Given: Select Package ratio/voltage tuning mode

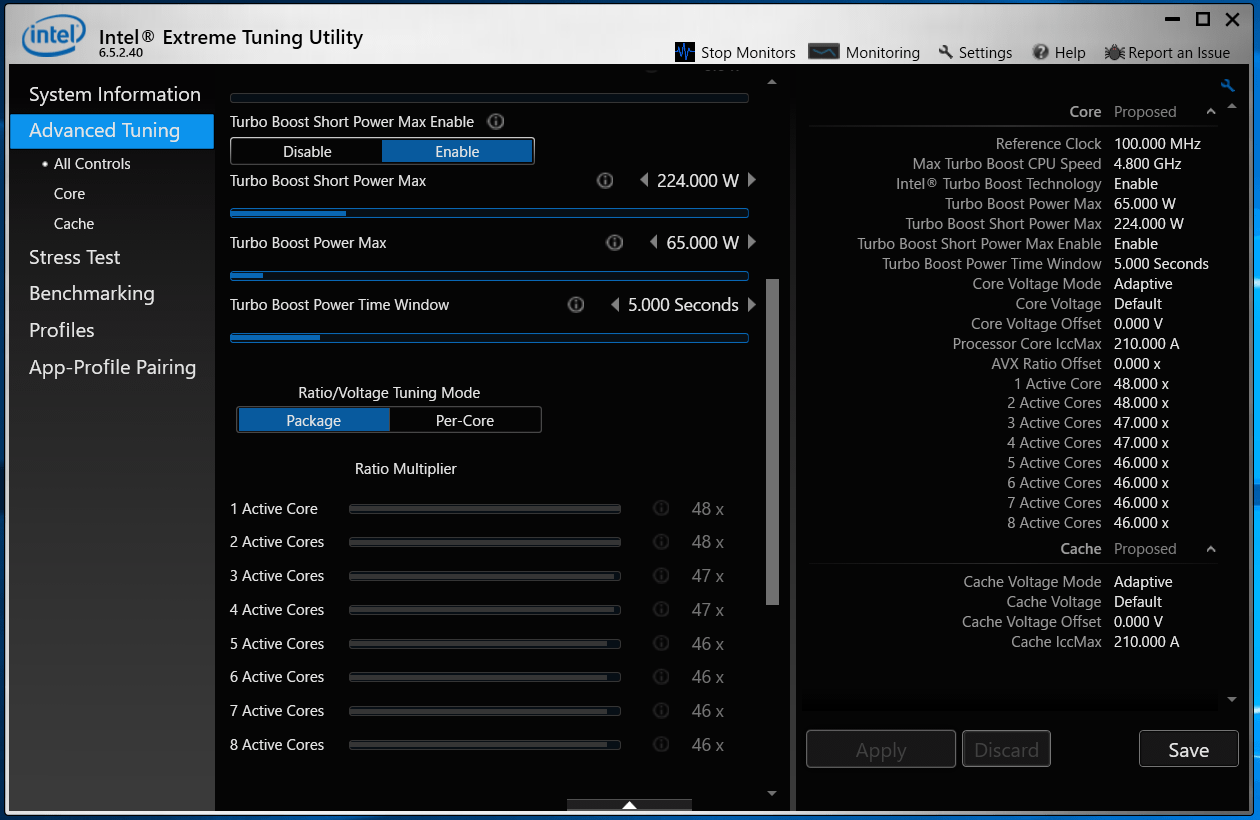Looking at the screenshot, I should point(314,421).
